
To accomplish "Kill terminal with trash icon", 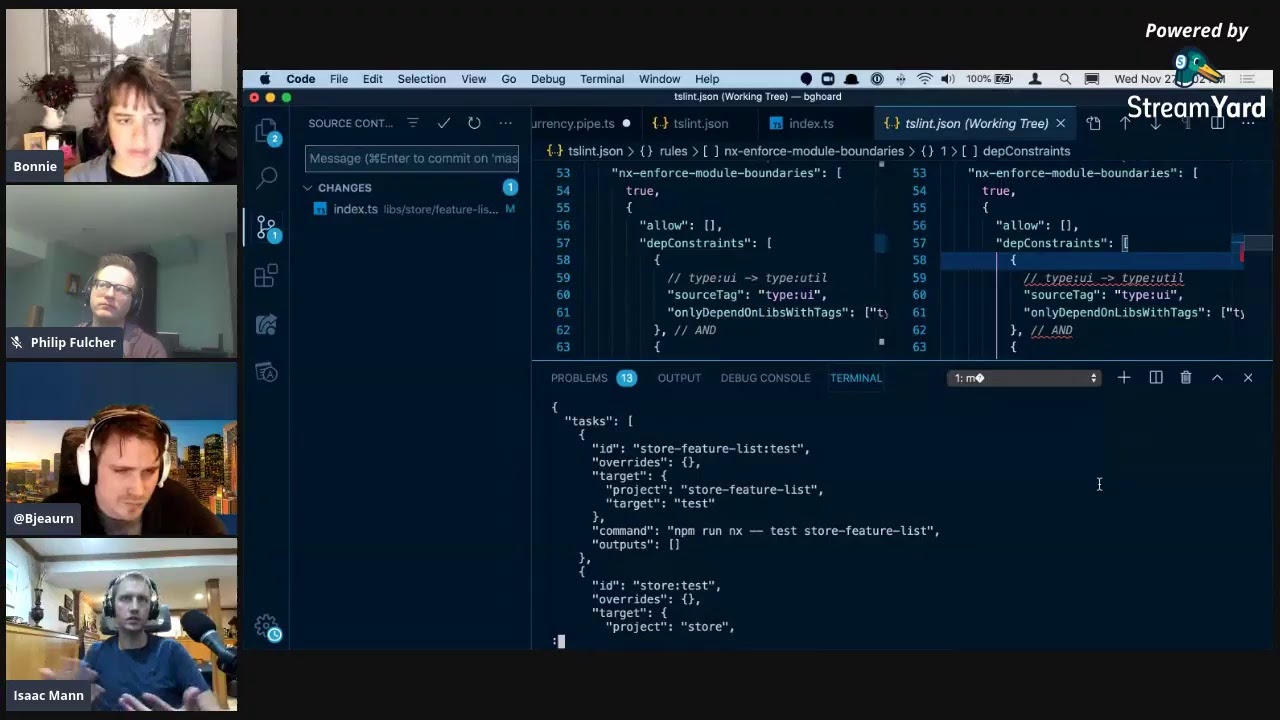I will click(1186, 377).
